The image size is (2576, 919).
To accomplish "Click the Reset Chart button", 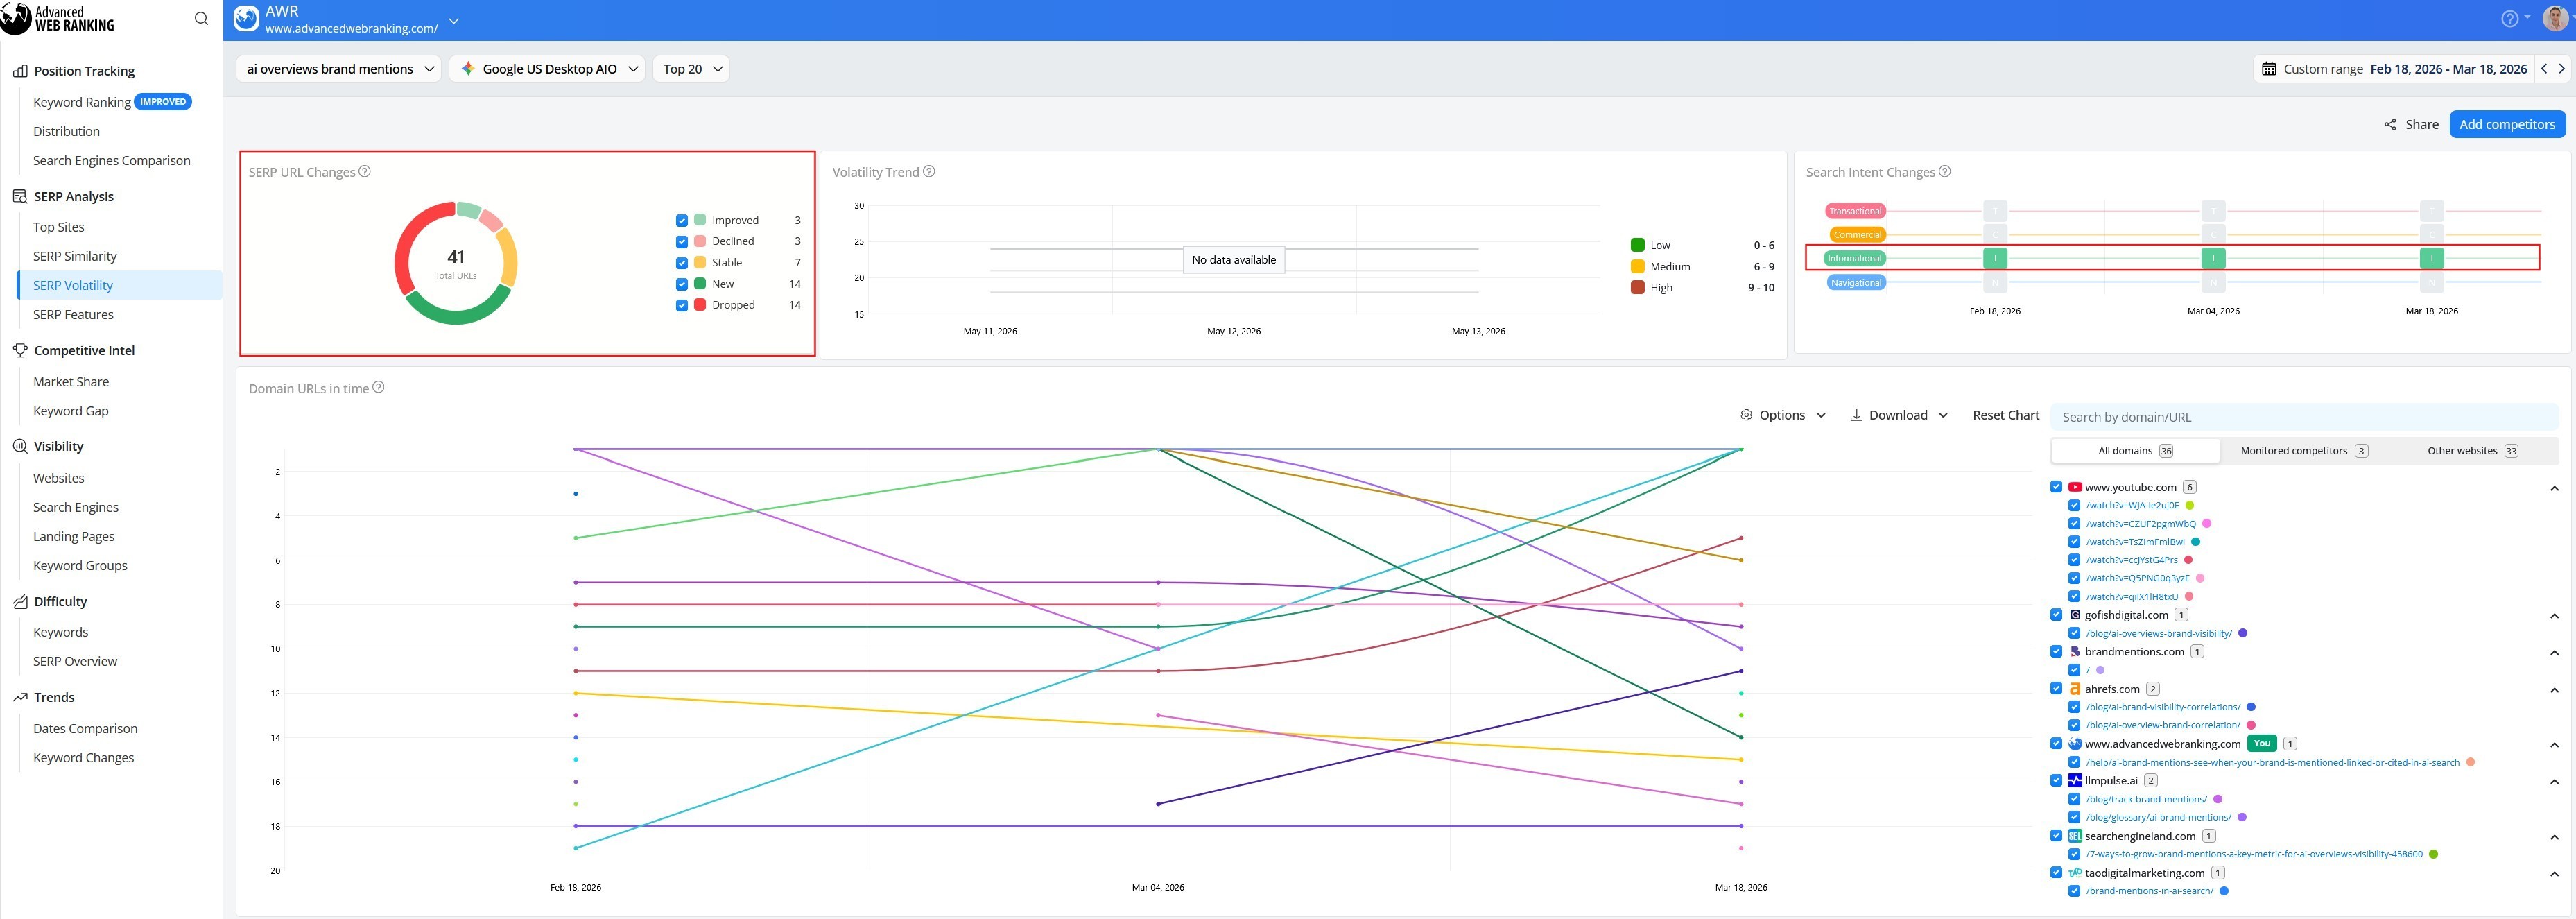I will pos(2005,415).
